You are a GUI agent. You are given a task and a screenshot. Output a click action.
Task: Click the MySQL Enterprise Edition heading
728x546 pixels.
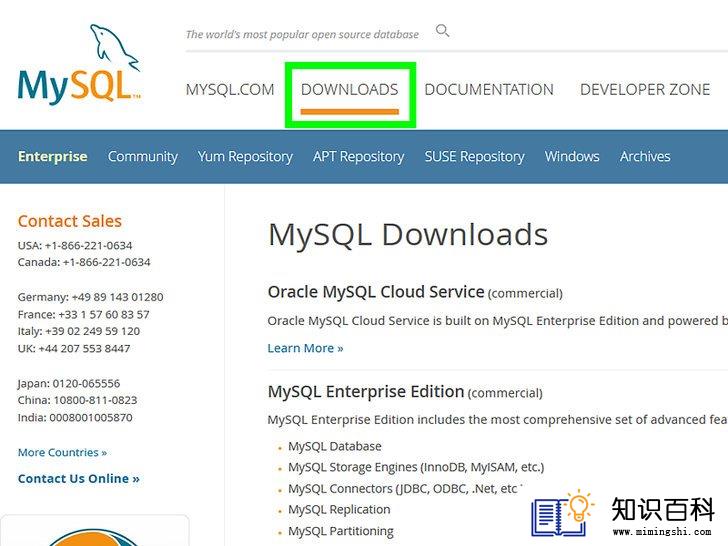[x=366, y=391]
